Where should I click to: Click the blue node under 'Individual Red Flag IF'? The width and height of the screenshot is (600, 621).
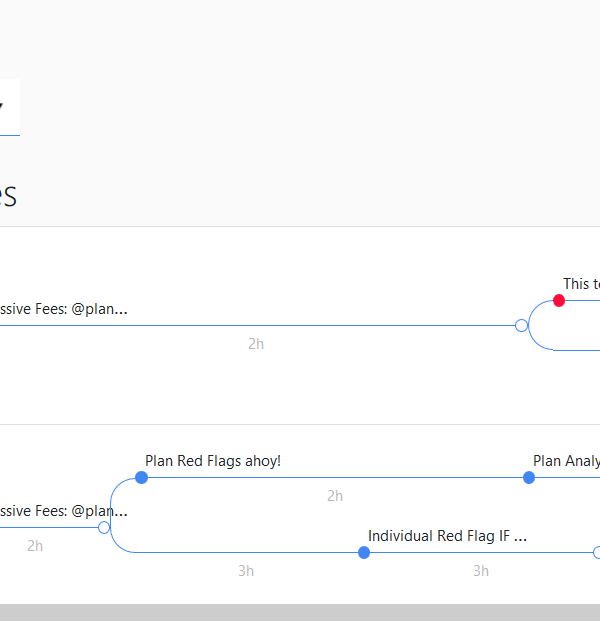tap(364, 552)
